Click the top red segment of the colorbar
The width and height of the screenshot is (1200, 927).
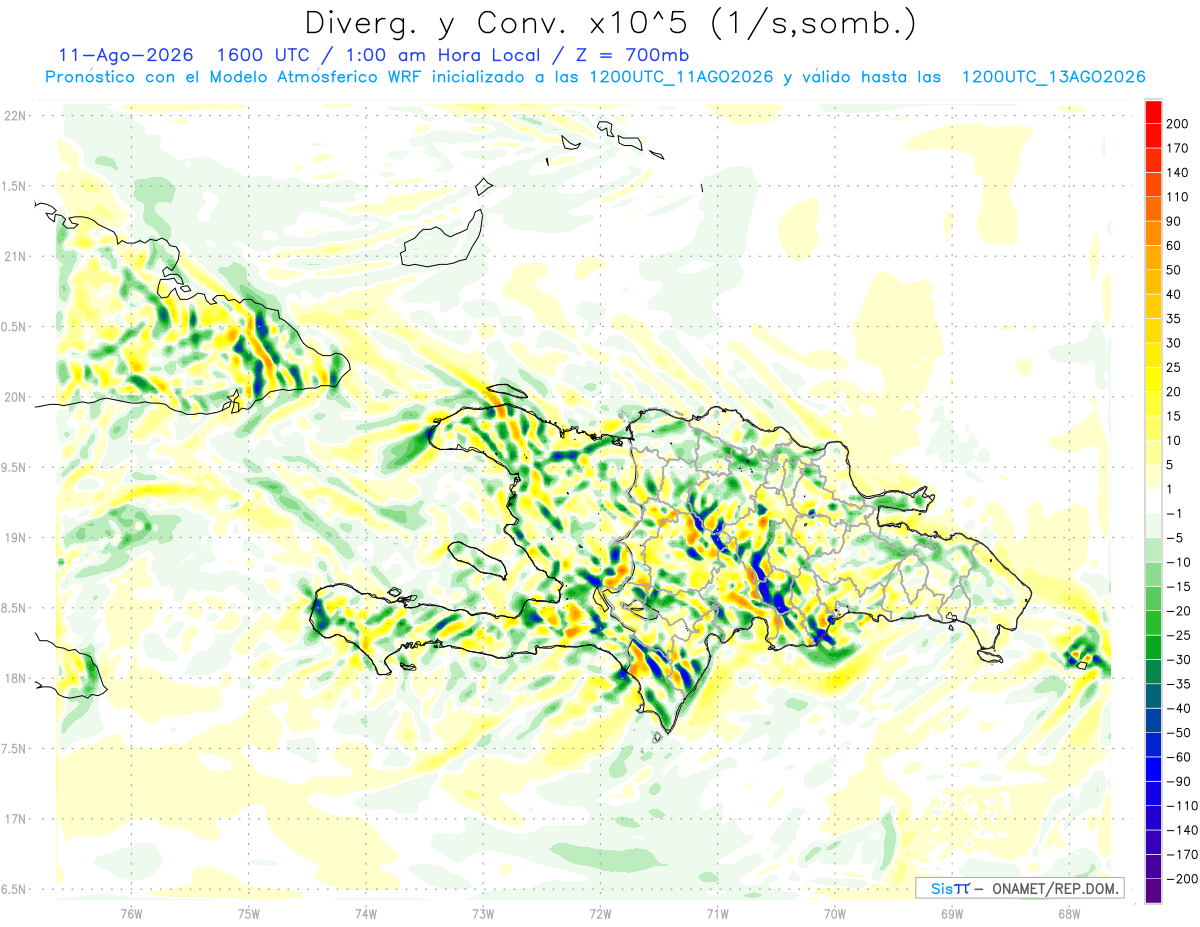1153,113
